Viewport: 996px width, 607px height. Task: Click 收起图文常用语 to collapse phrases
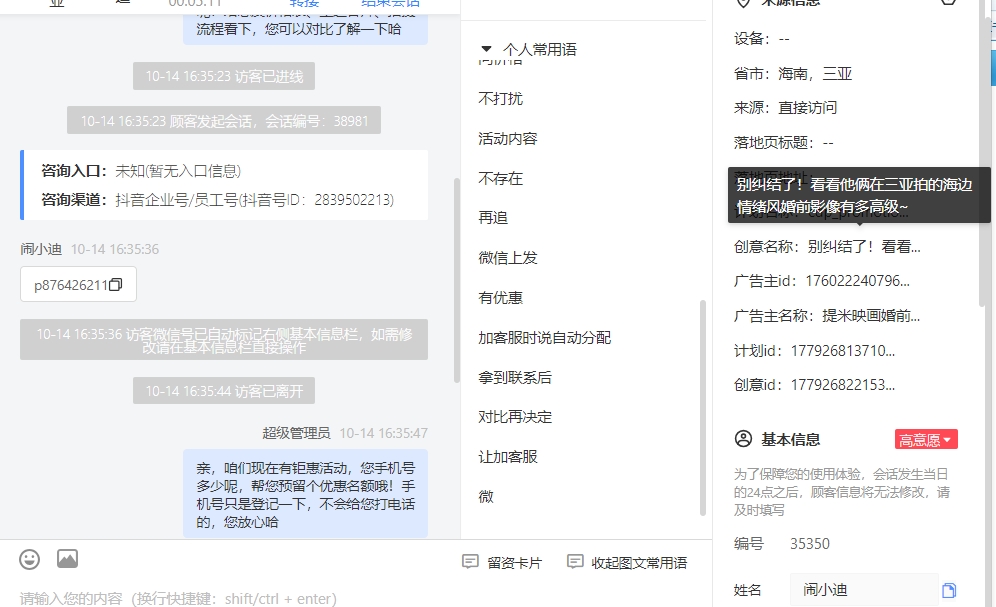point(627,563)
